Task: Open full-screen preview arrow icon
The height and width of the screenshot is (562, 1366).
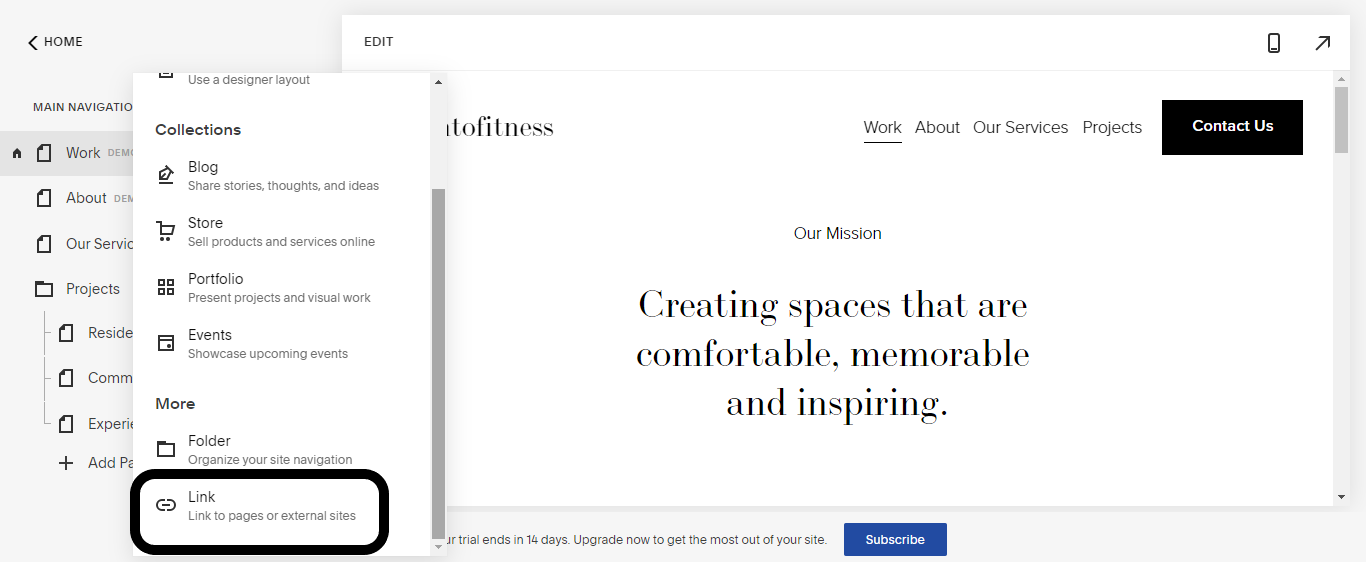Action: [x=1322, y=43]
